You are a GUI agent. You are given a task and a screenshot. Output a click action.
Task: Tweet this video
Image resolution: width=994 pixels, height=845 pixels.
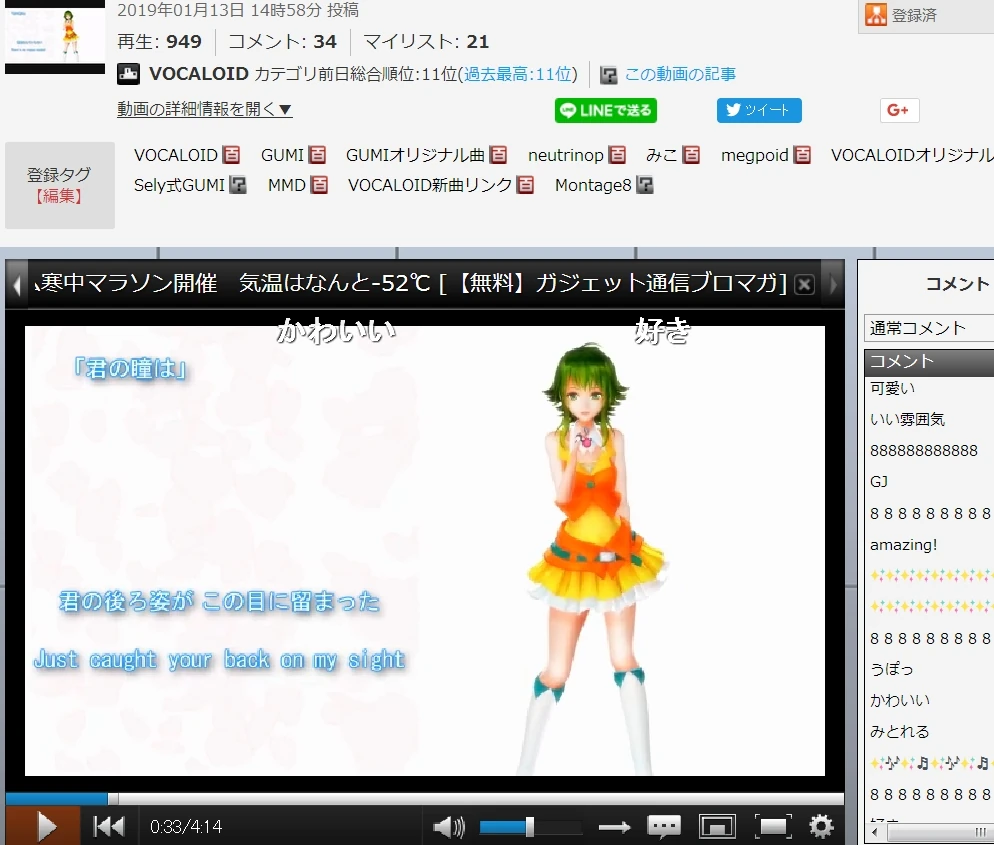coord(759,110)
